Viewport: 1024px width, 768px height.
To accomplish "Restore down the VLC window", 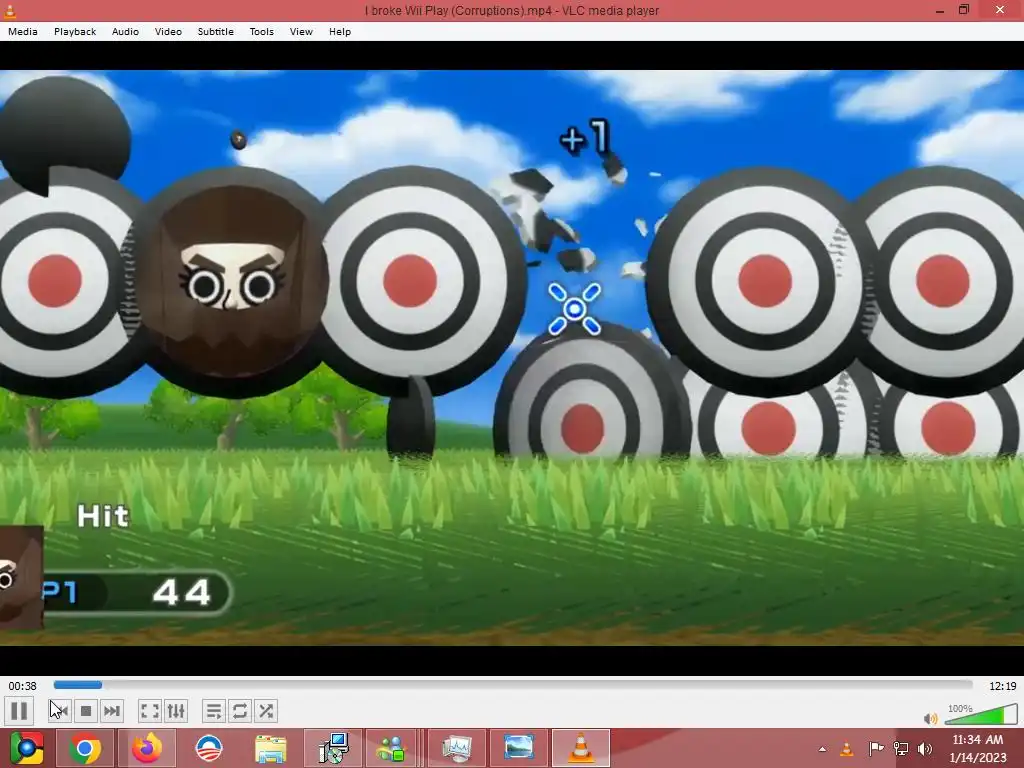I will [964, 10].
